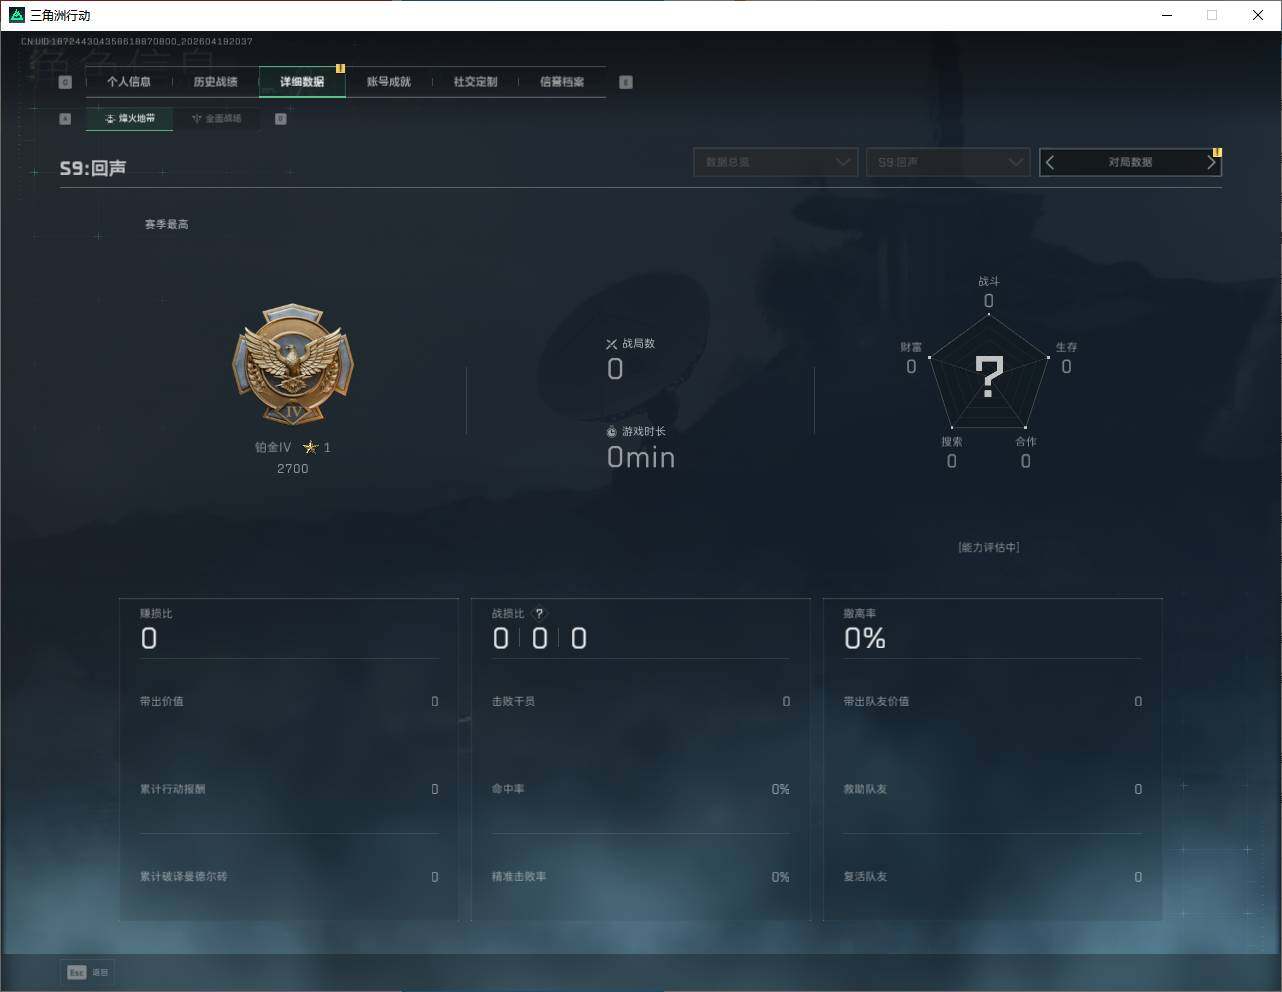The height and width of the screenshot is (992, 1282).
Task: Click the 合作 radar axis label
Action: point(1026,442)
